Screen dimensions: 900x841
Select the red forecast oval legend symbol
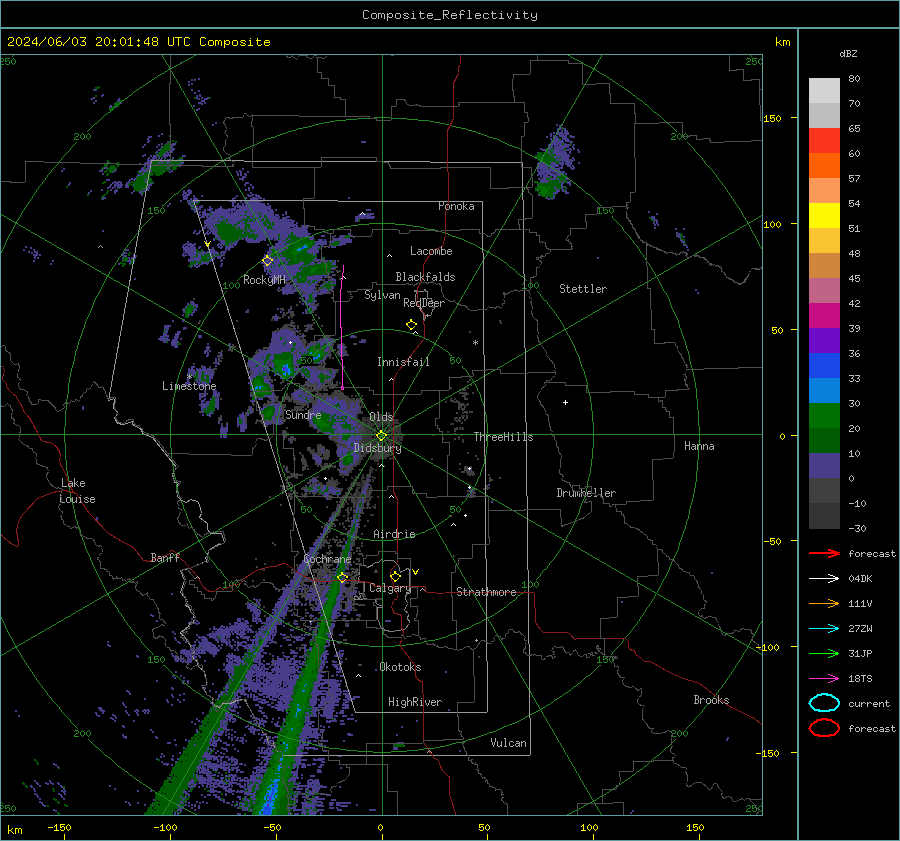click(824, 728)
